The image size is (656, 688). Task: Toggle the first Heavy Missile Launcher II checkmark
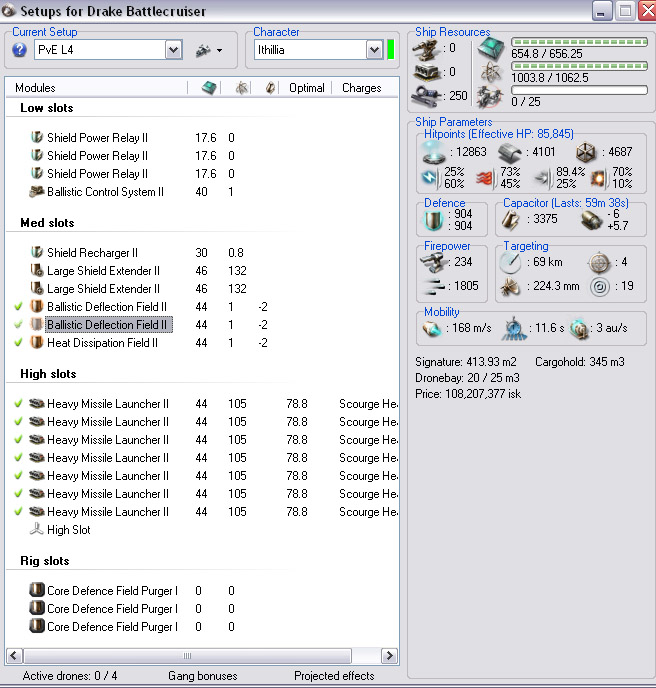[x=18, y=403]
